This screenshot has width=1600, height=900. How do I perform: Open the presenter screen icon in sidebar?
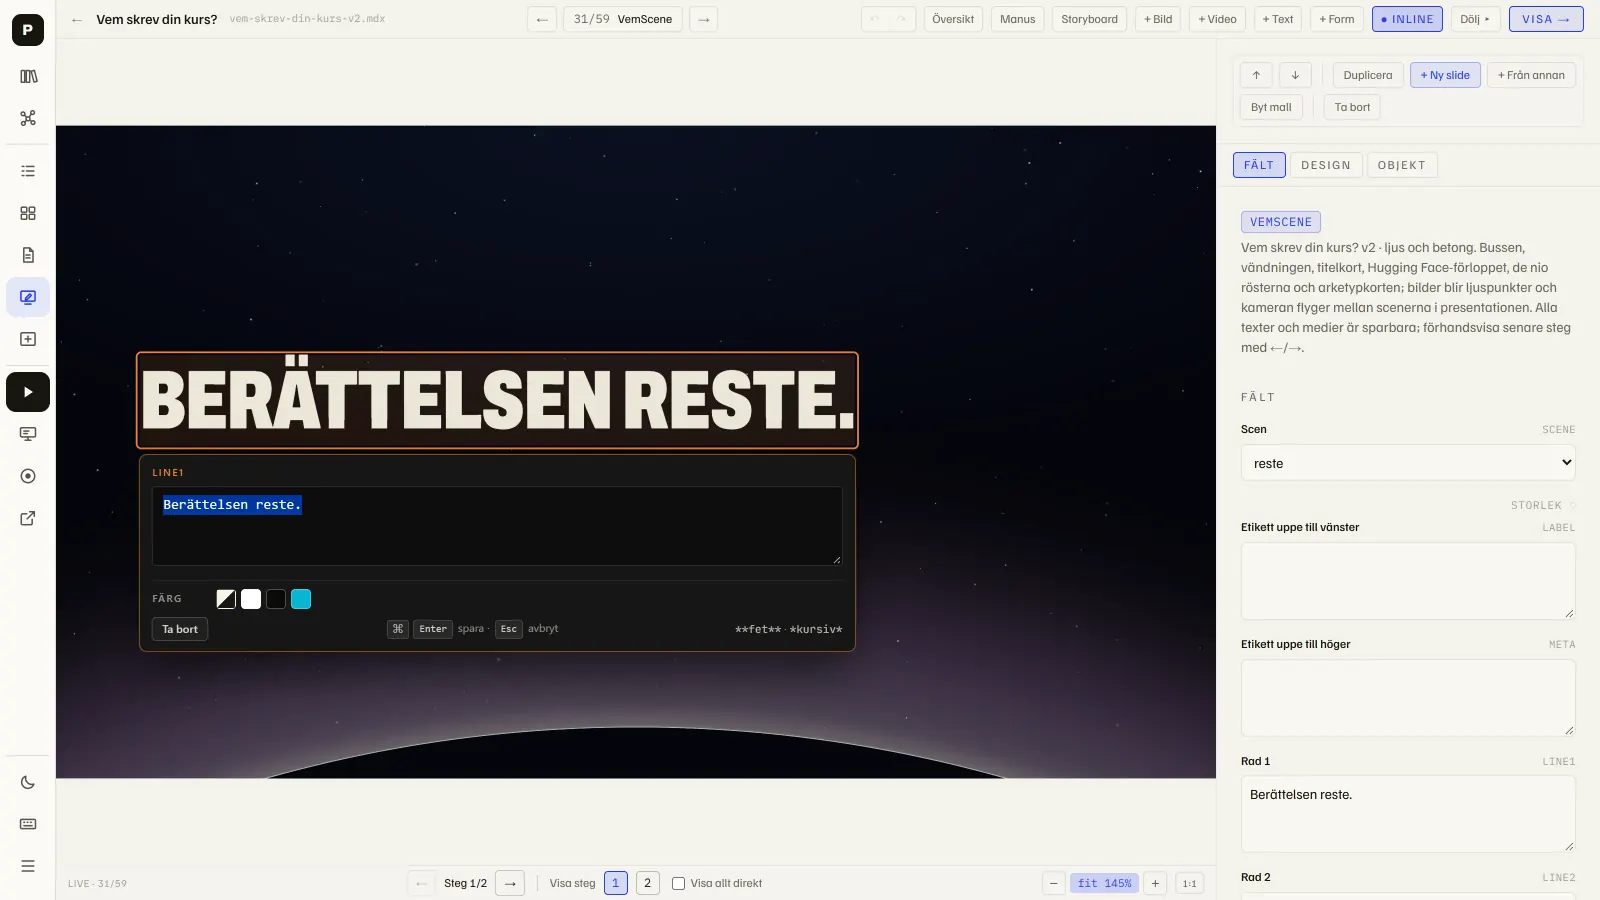click(x=28, y=434)
